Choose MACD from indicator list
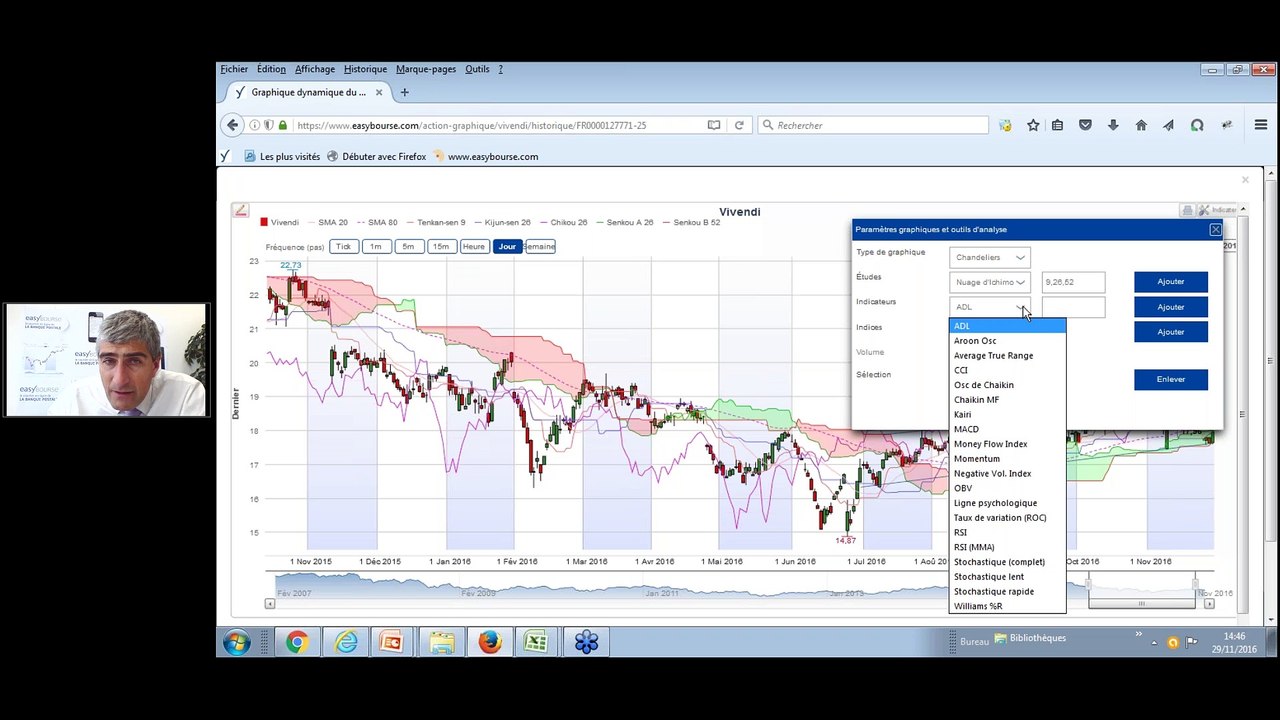The image size is (1280, 720). (x=1007, y=429)
